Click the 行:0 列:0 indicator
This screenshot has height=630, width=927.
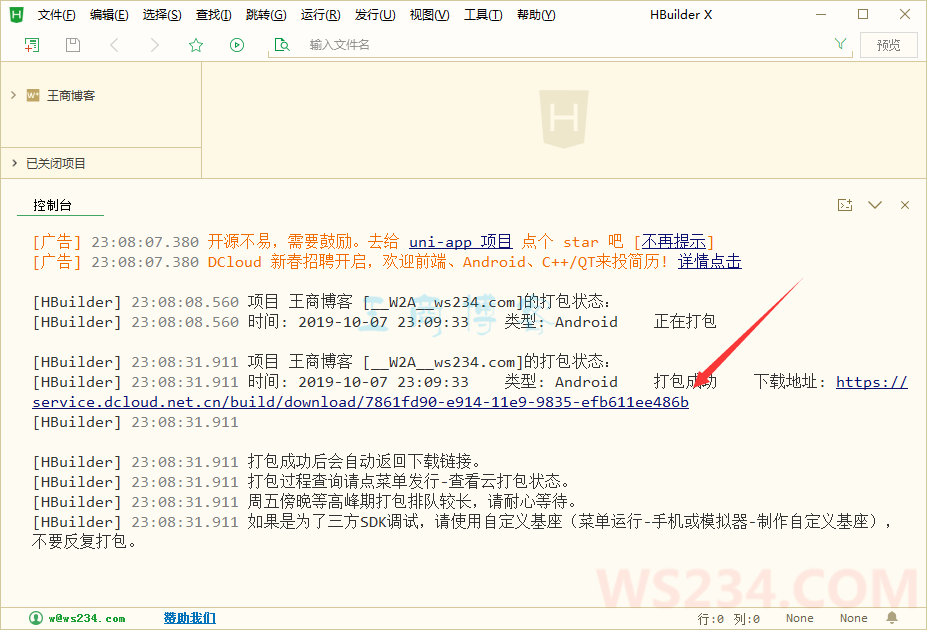click(x=728, y=618)
